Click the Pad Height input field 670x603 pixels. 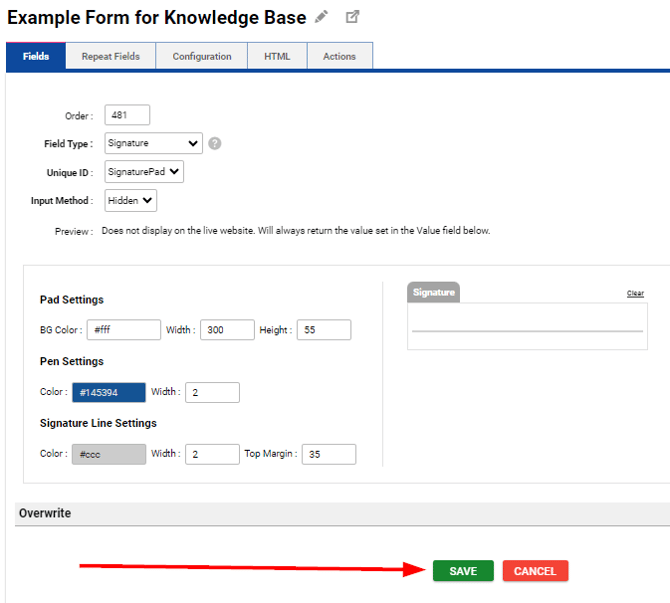[323, 330]
